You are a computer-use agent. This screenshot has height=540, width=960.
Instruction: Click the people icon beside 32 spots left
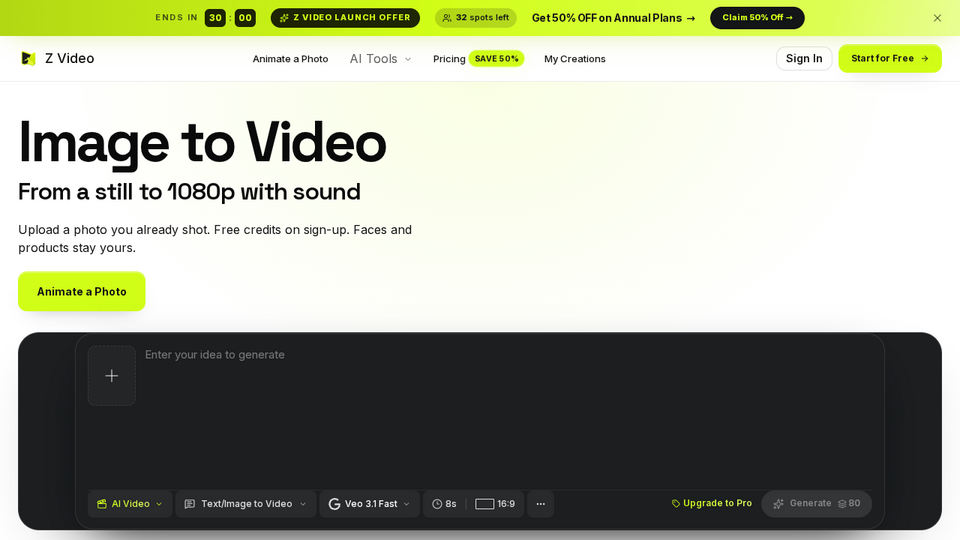click(x=447, y=18)
